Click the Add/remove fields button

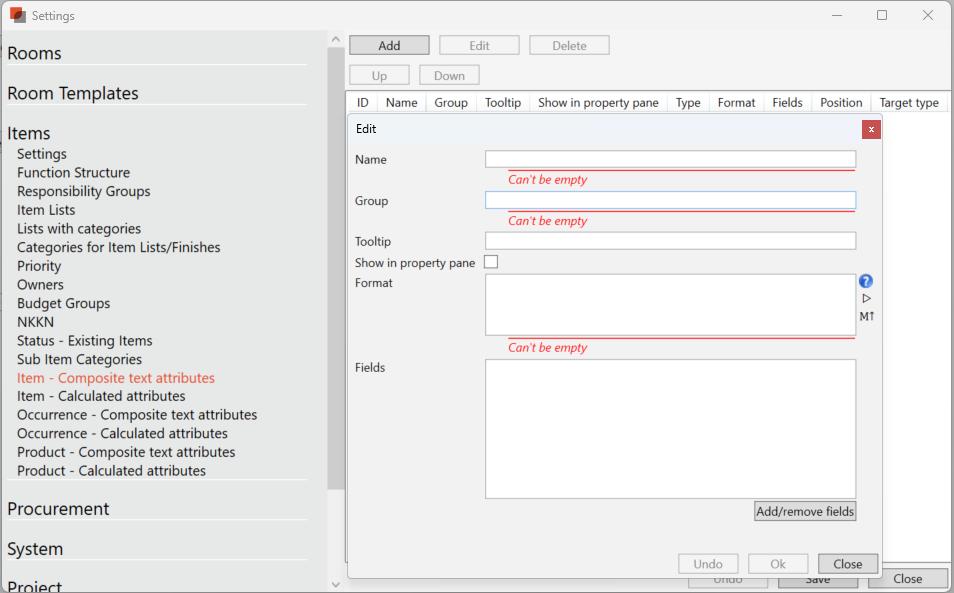805,511
